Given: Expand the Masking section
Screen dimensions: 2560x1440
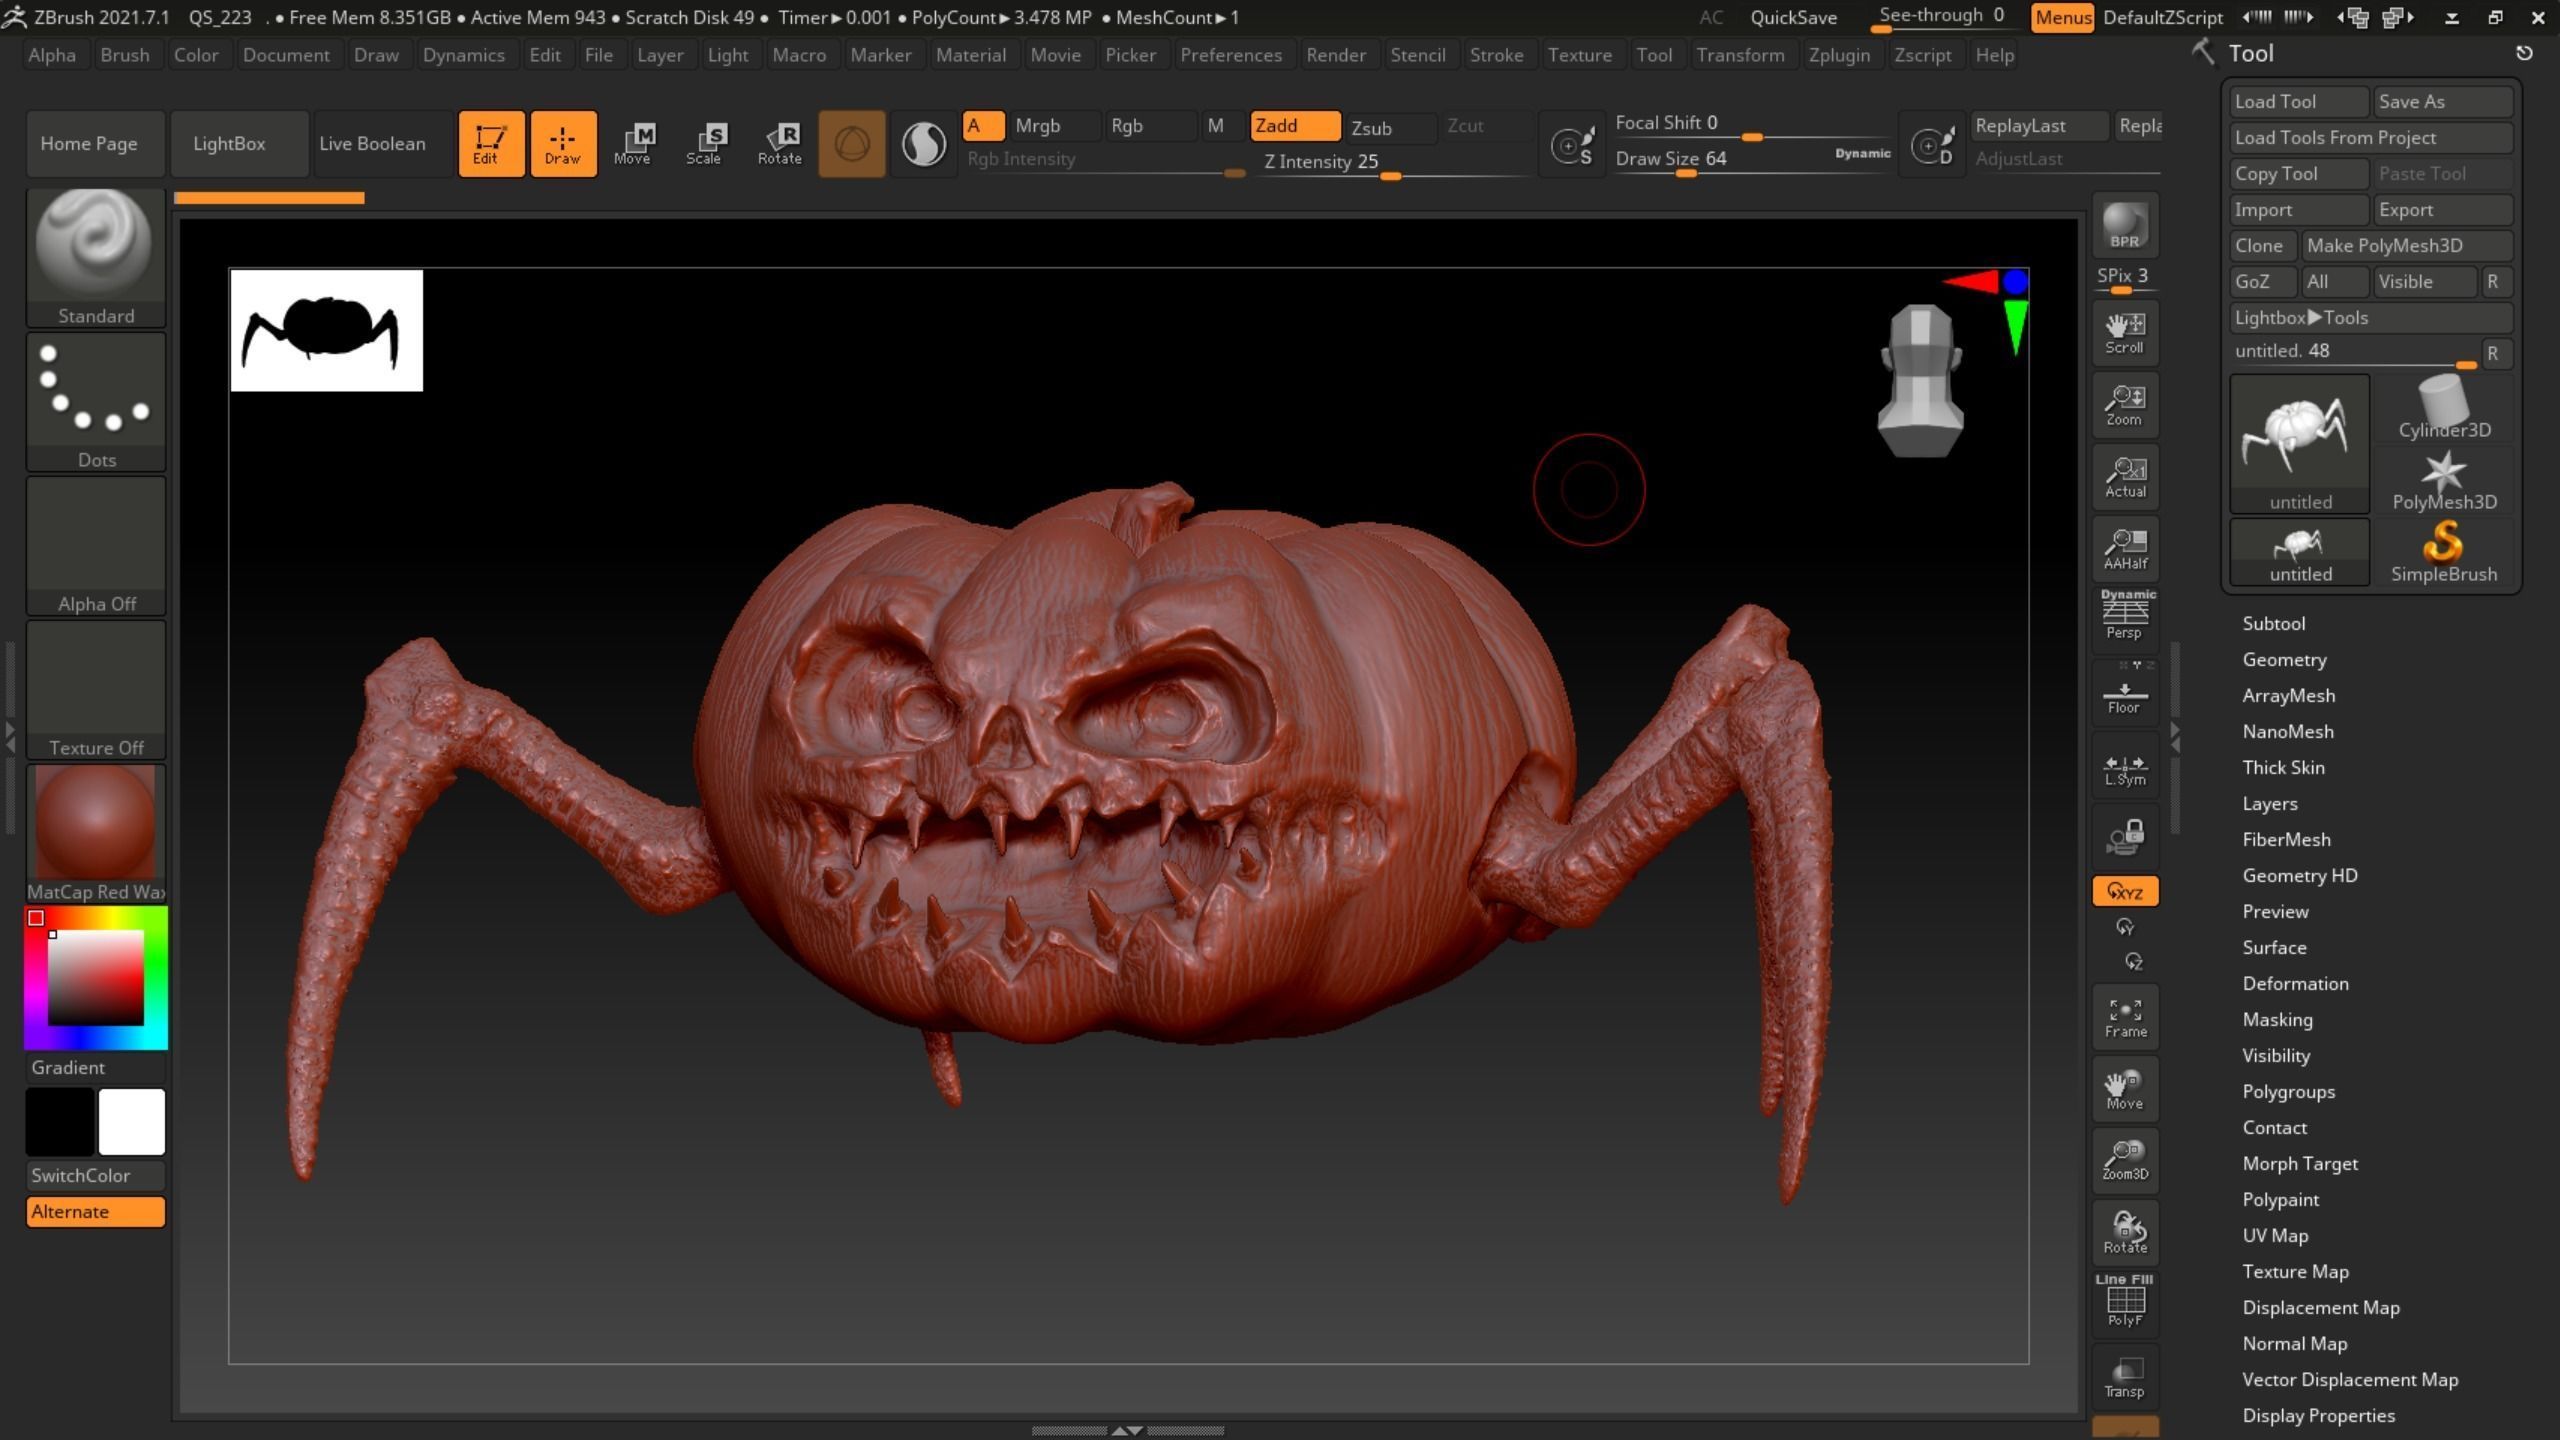Looking at the screenshot, I should (2277, 1019).
